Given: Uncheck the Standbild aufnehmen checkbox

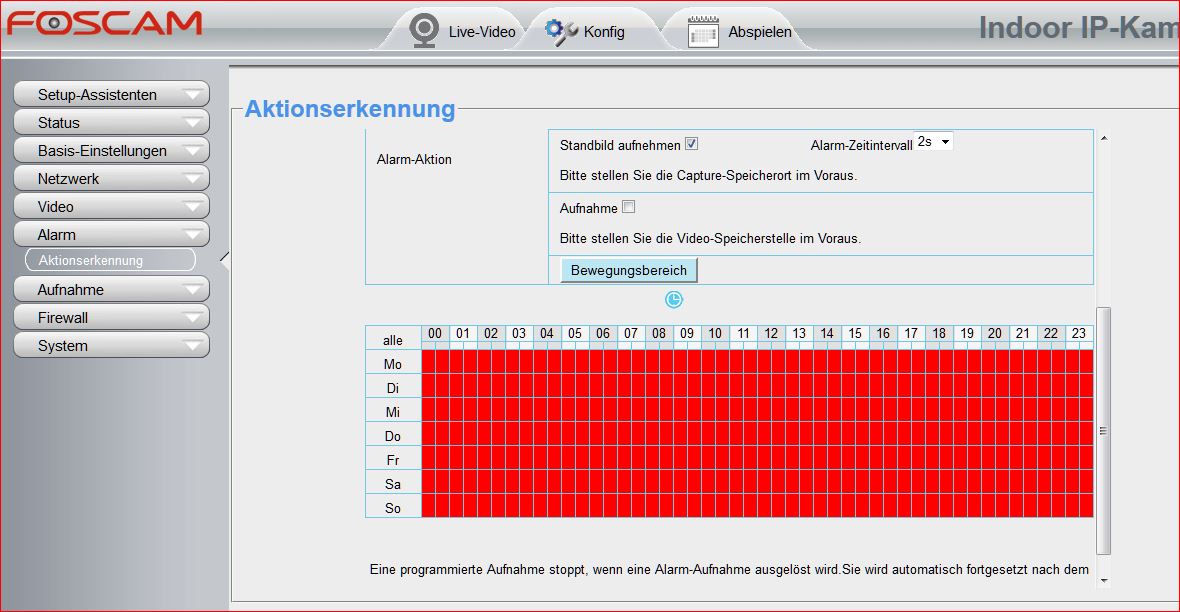Looking at the screenshot, I should (x=691, y=144).
